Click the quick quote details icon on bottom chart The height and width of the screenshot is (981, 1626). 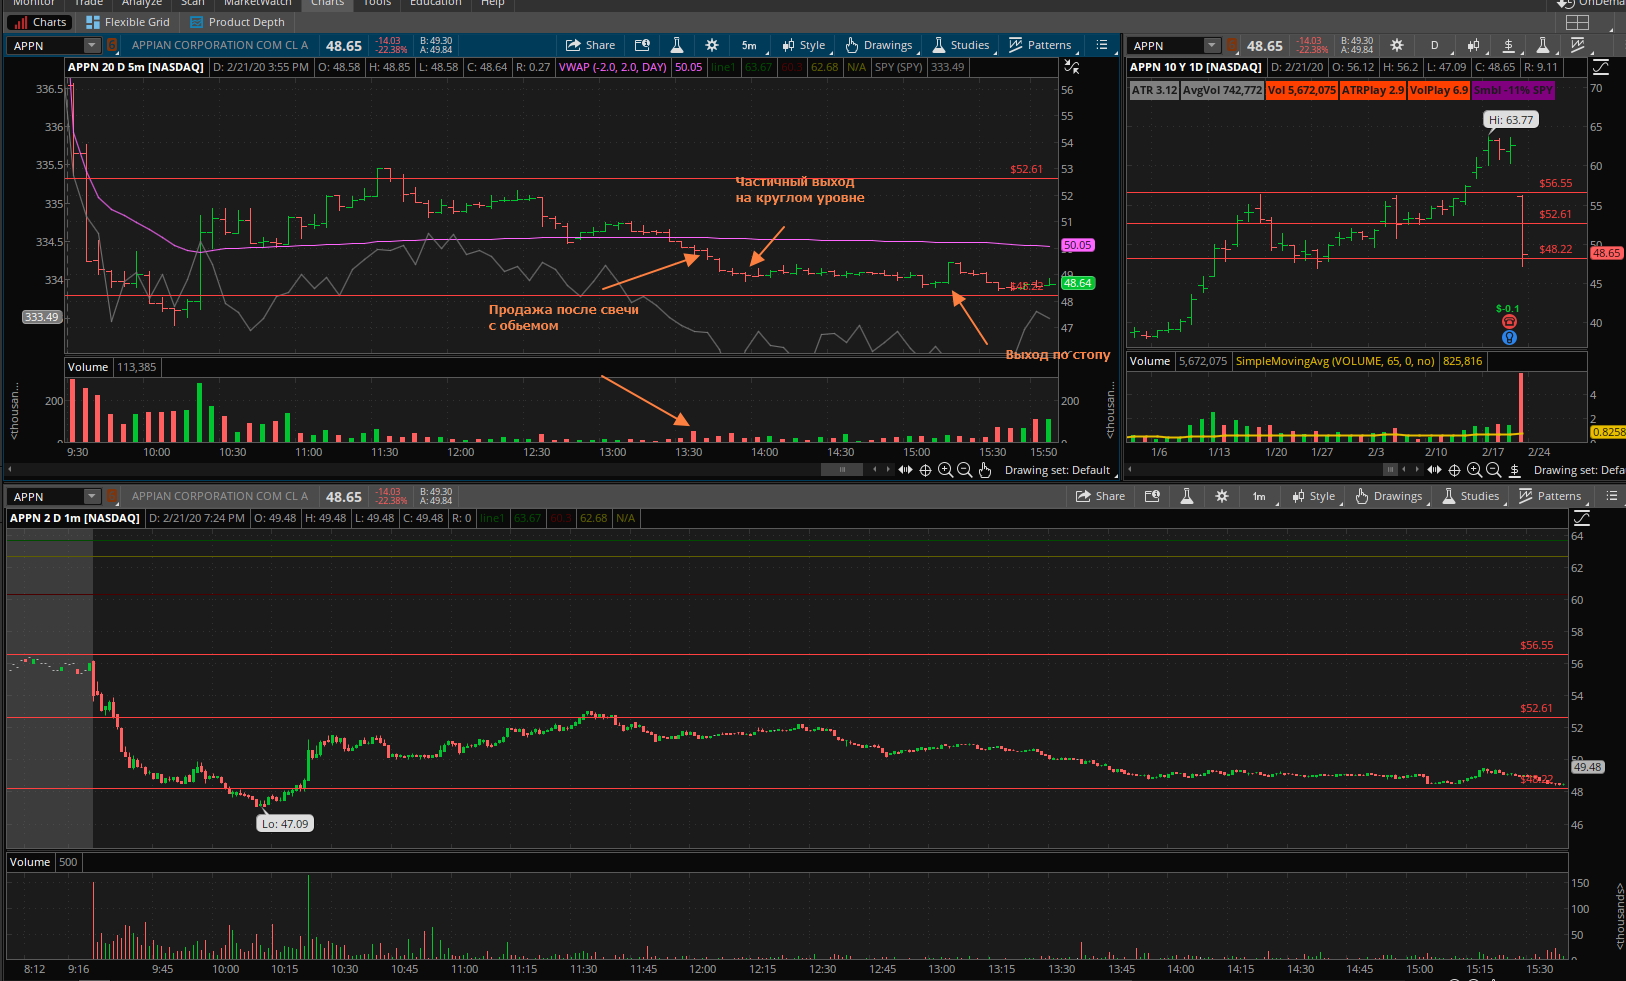pyautogui.click(x=1152, y=496)
